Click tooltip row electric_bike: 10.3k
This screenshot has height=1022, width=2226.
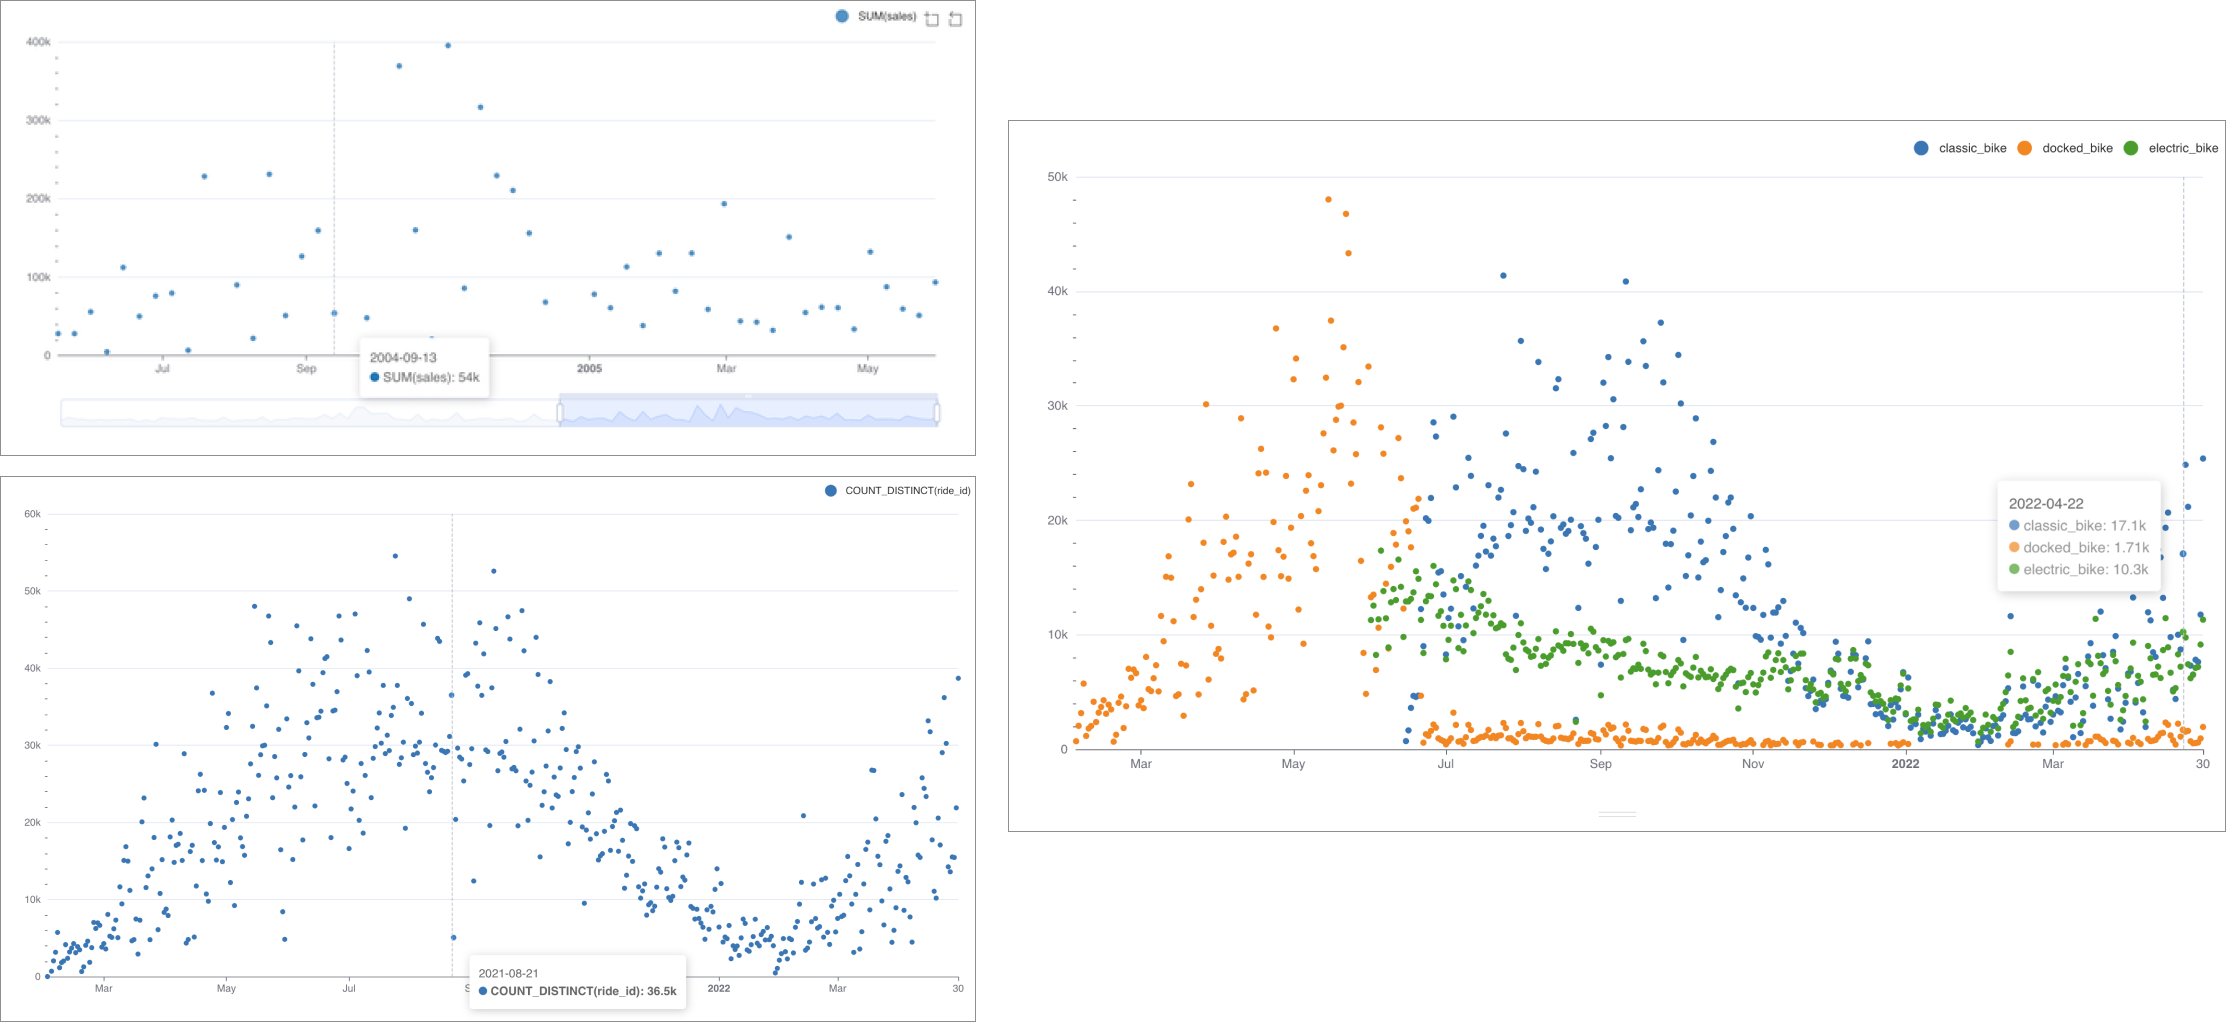coord(2078,570)
